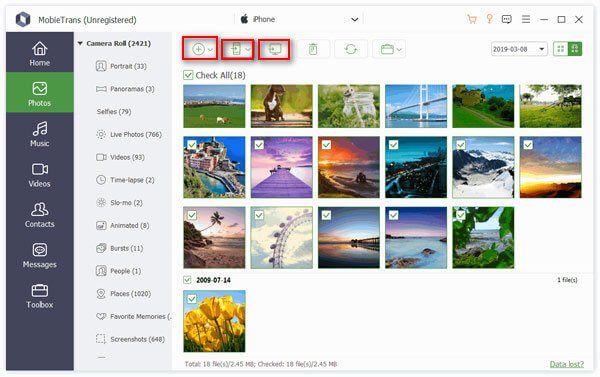Screen dimensions: 600x377
Task: Click the export to PC icon
Action: (274, 49)
